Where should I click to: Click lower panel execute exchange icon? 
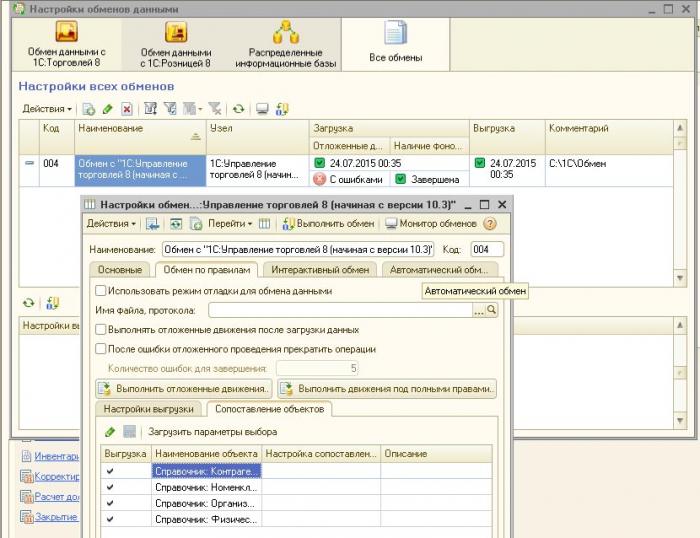point(52,303)
